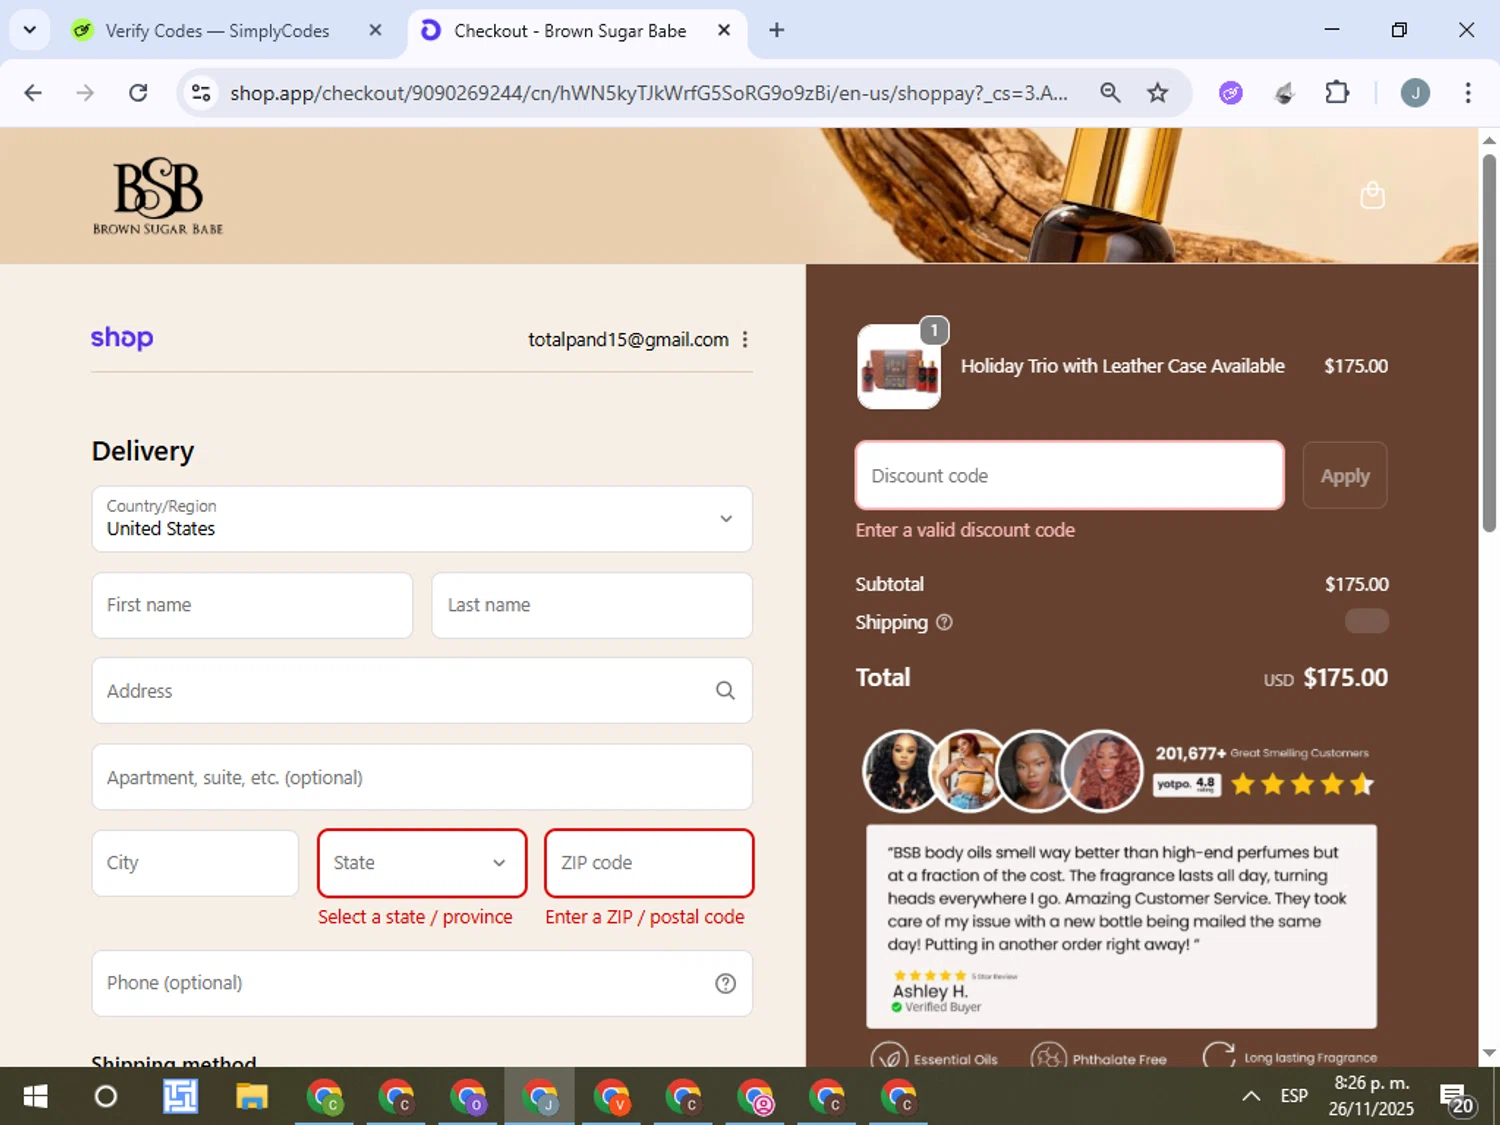Show shipping info help icon

(x=944, y=623)
